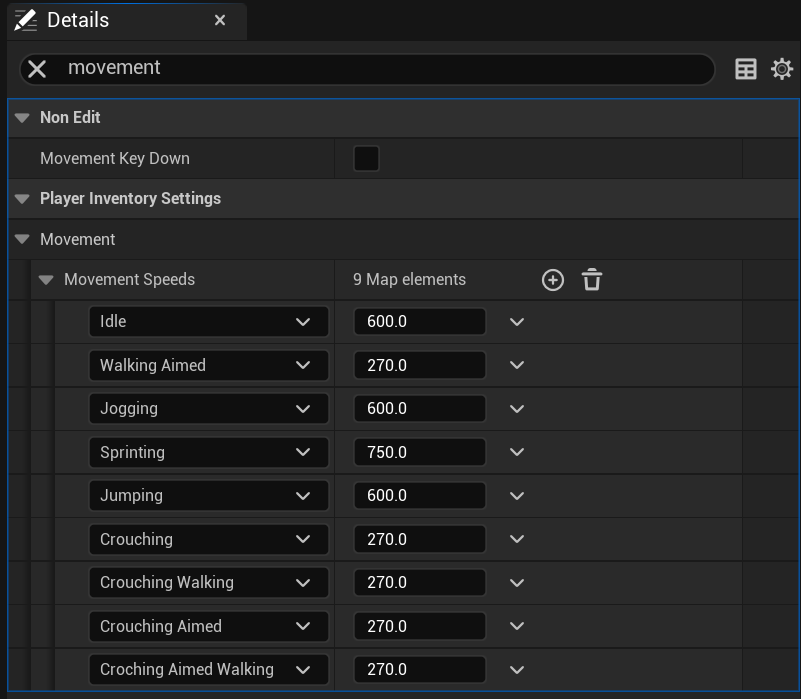
Task: Toggle the Movement Key Down checkbox
Action: [x=366, y=158]
